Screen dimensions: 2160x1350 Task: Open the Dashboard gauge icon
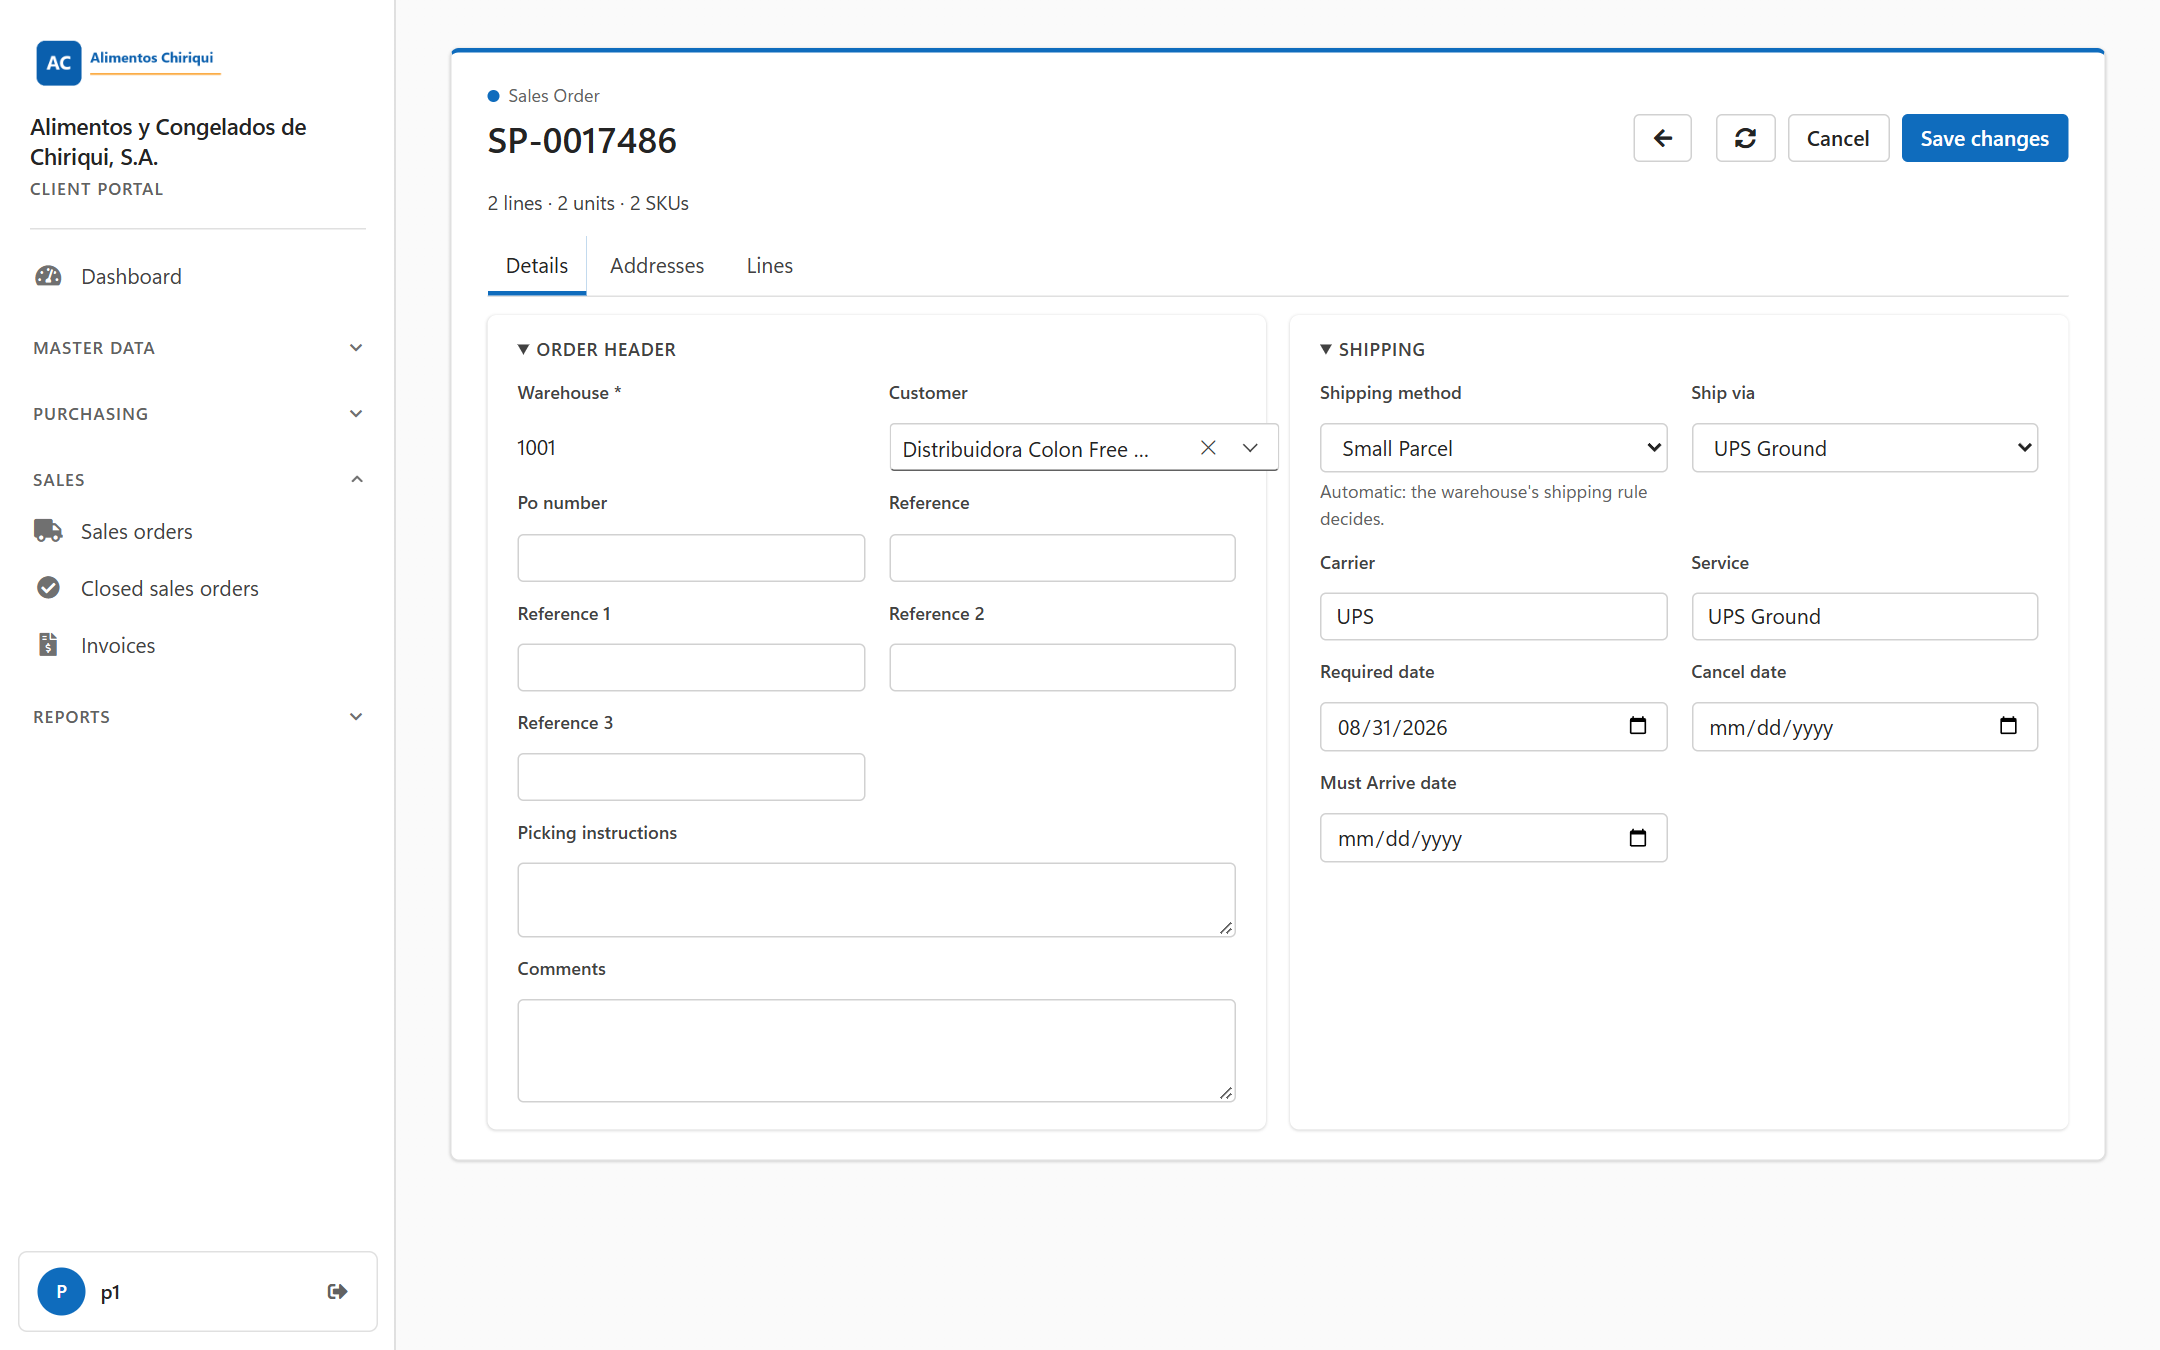click(48, 276)
